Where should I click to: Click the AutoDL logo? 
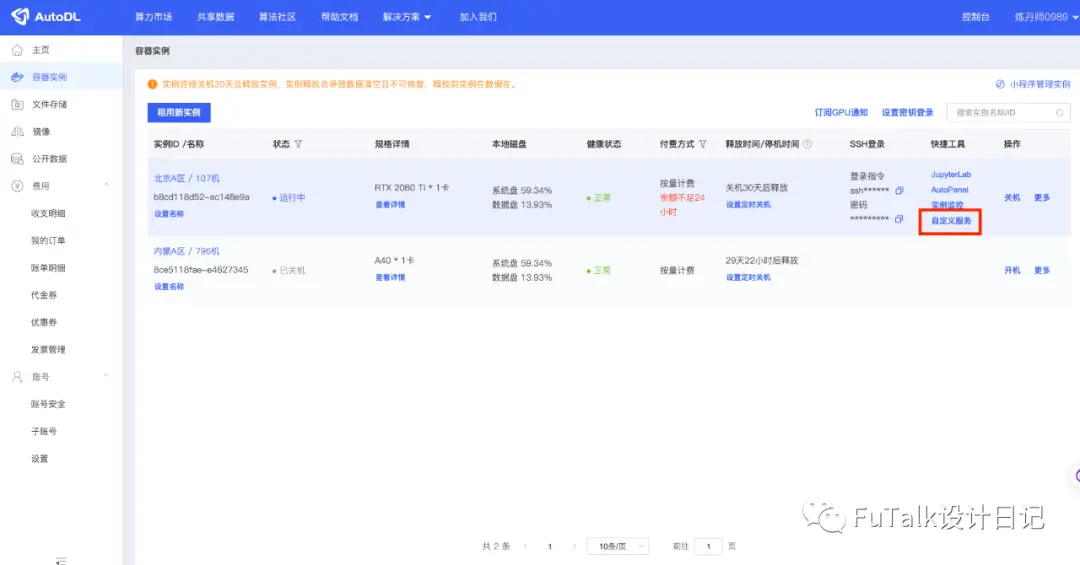(47, 17)
